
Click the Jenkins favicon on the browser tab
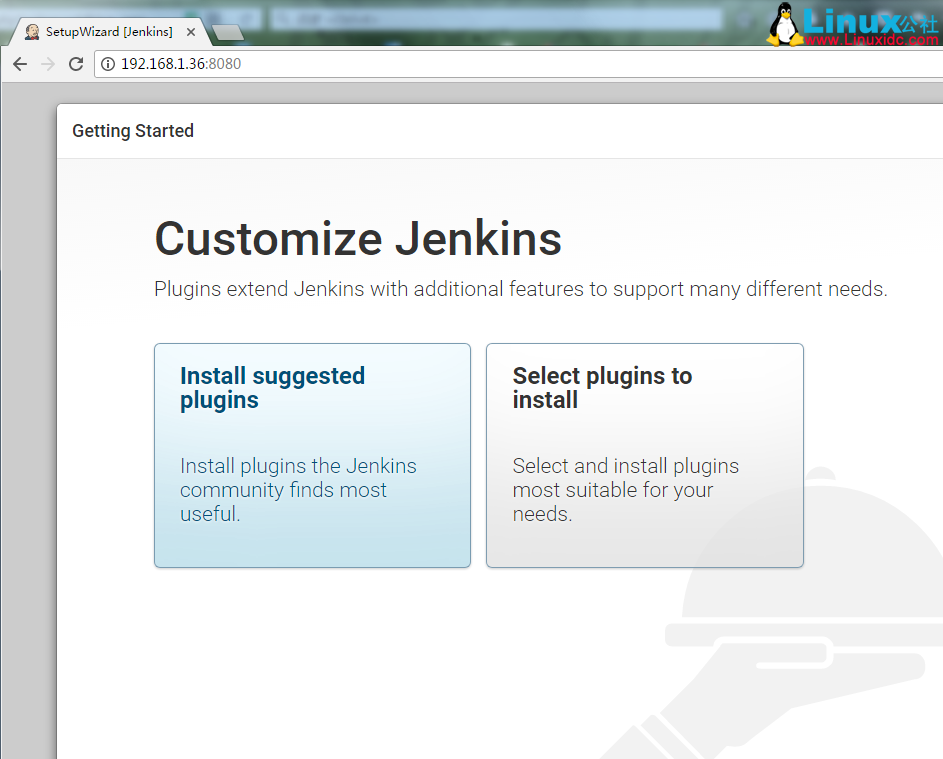point(31,31)
